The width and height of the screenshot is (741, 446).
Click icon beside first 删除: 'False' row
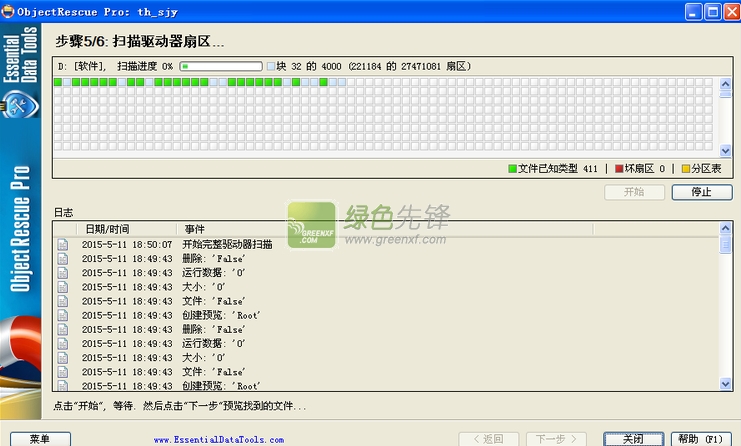click(x=63, y=258)
